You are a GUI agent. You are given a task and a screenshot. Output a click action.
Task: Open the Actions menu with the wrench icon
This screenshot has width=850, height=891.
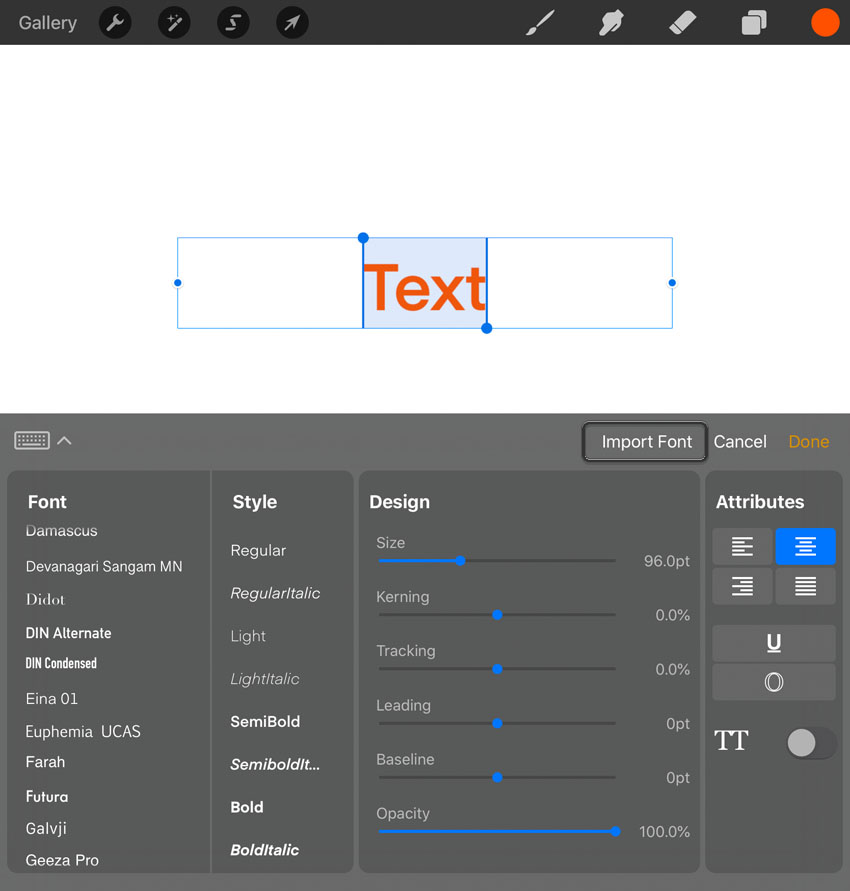(115, 22)
